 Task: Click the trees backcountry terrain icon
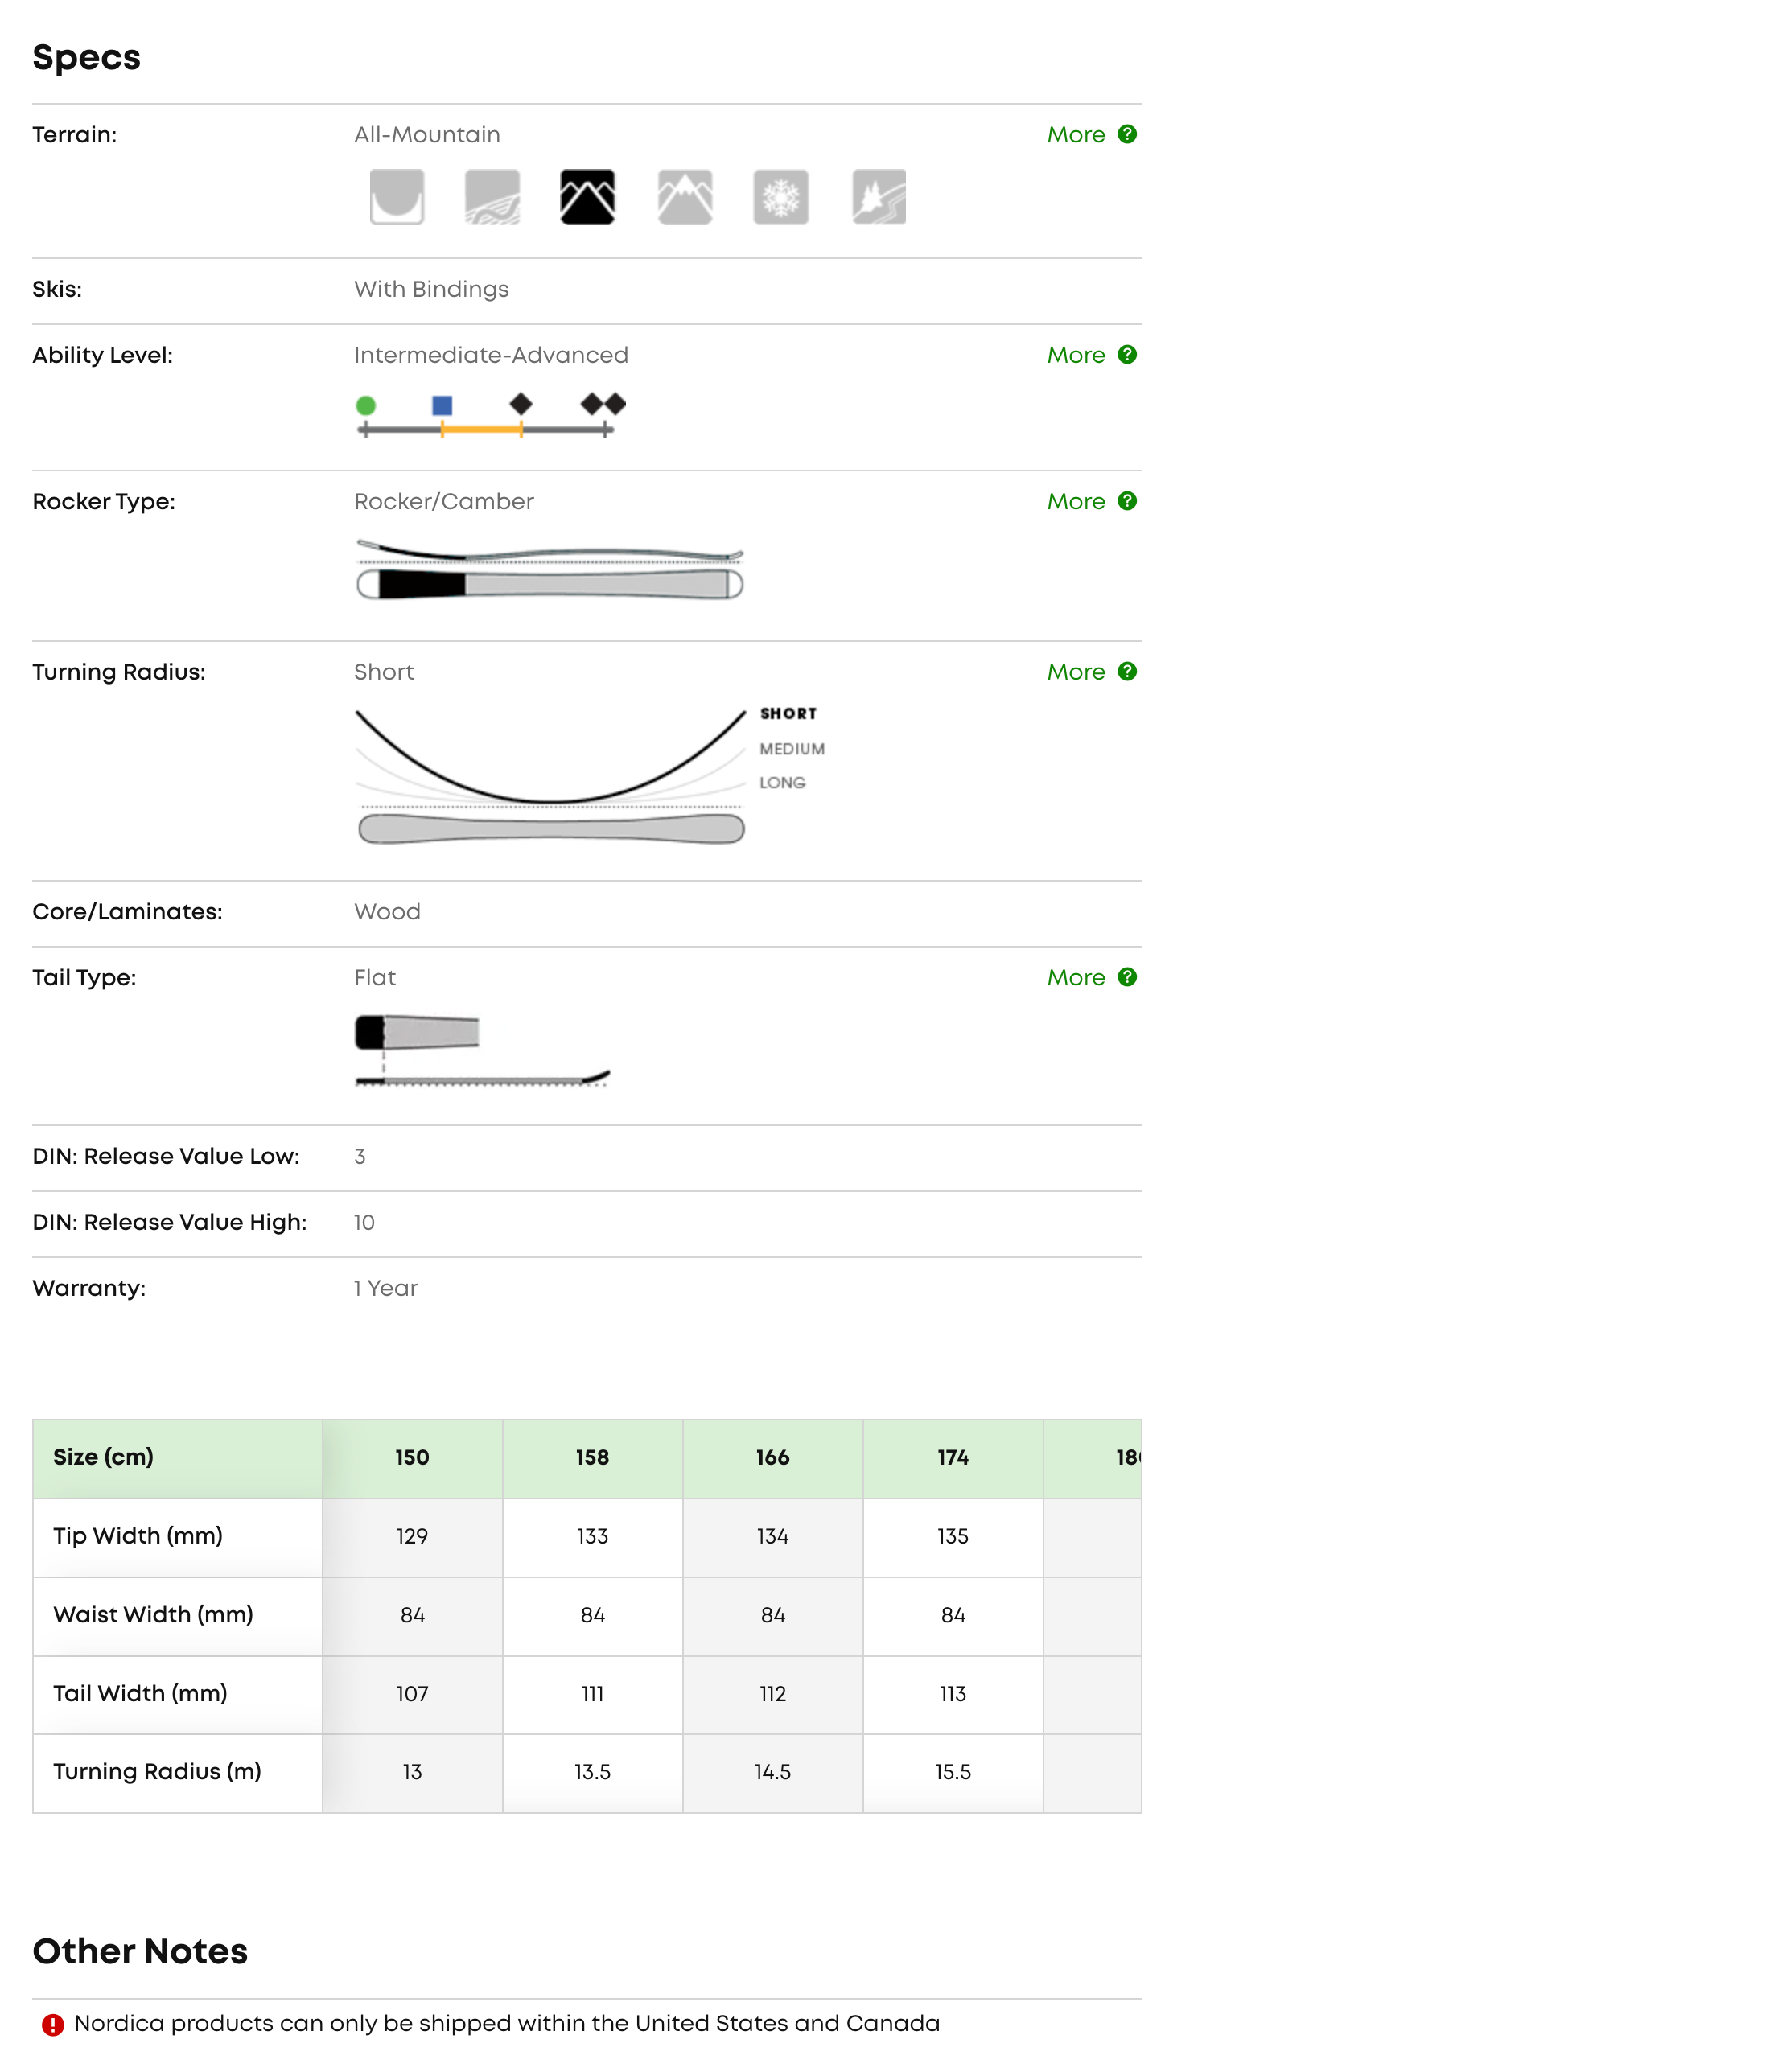[x=878, y=196]
